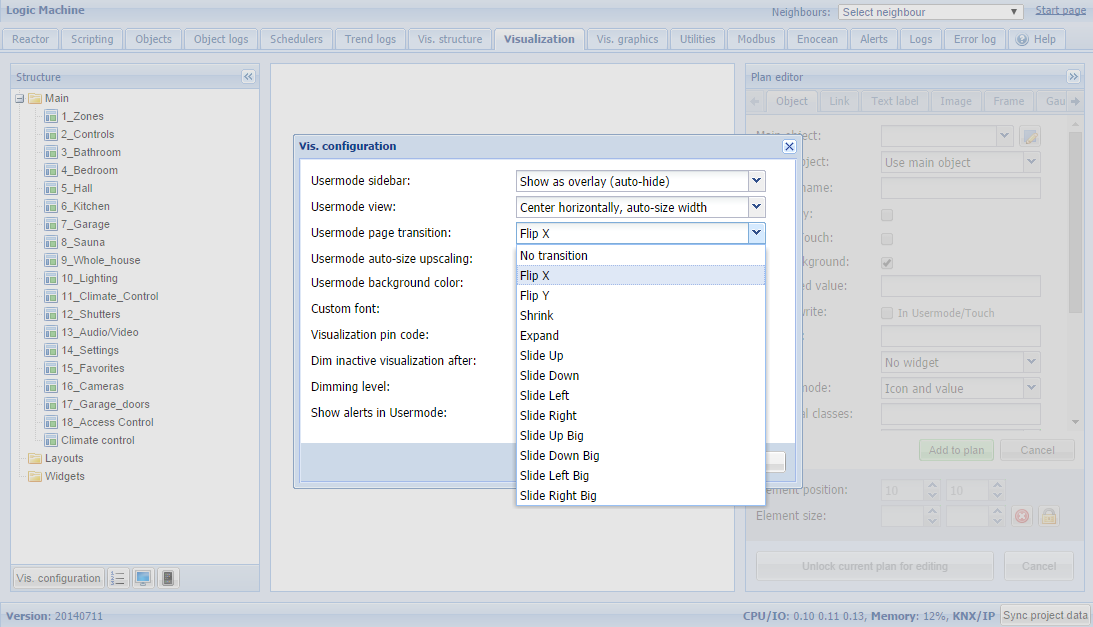Click the Usermode page transition combo field

click(632, 233)
